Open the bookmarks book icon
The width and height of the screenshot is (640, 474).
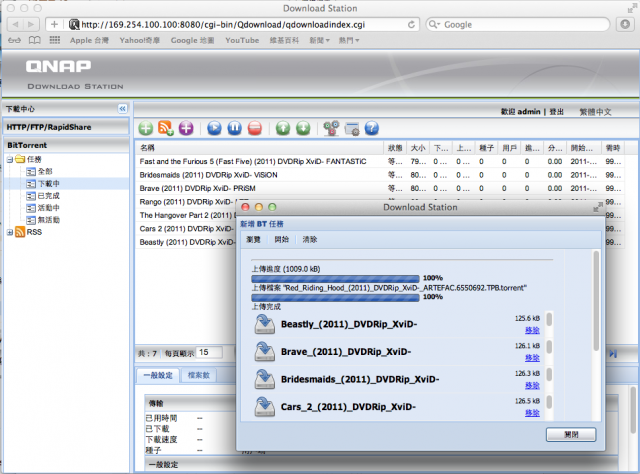coord(35,40)
